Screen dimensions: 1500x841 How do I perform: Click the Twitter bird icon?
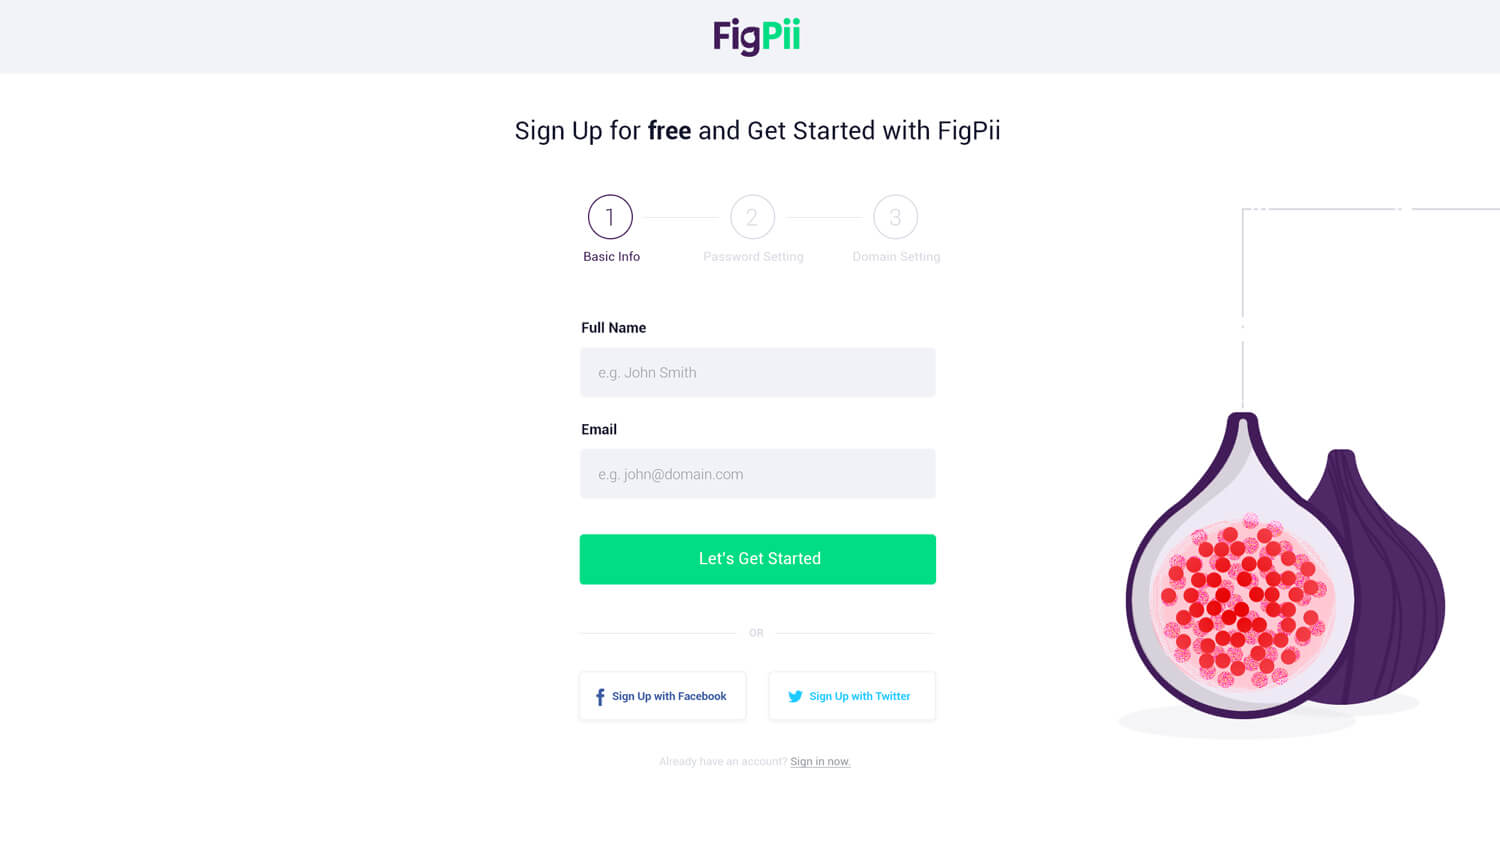coord(795,697)
